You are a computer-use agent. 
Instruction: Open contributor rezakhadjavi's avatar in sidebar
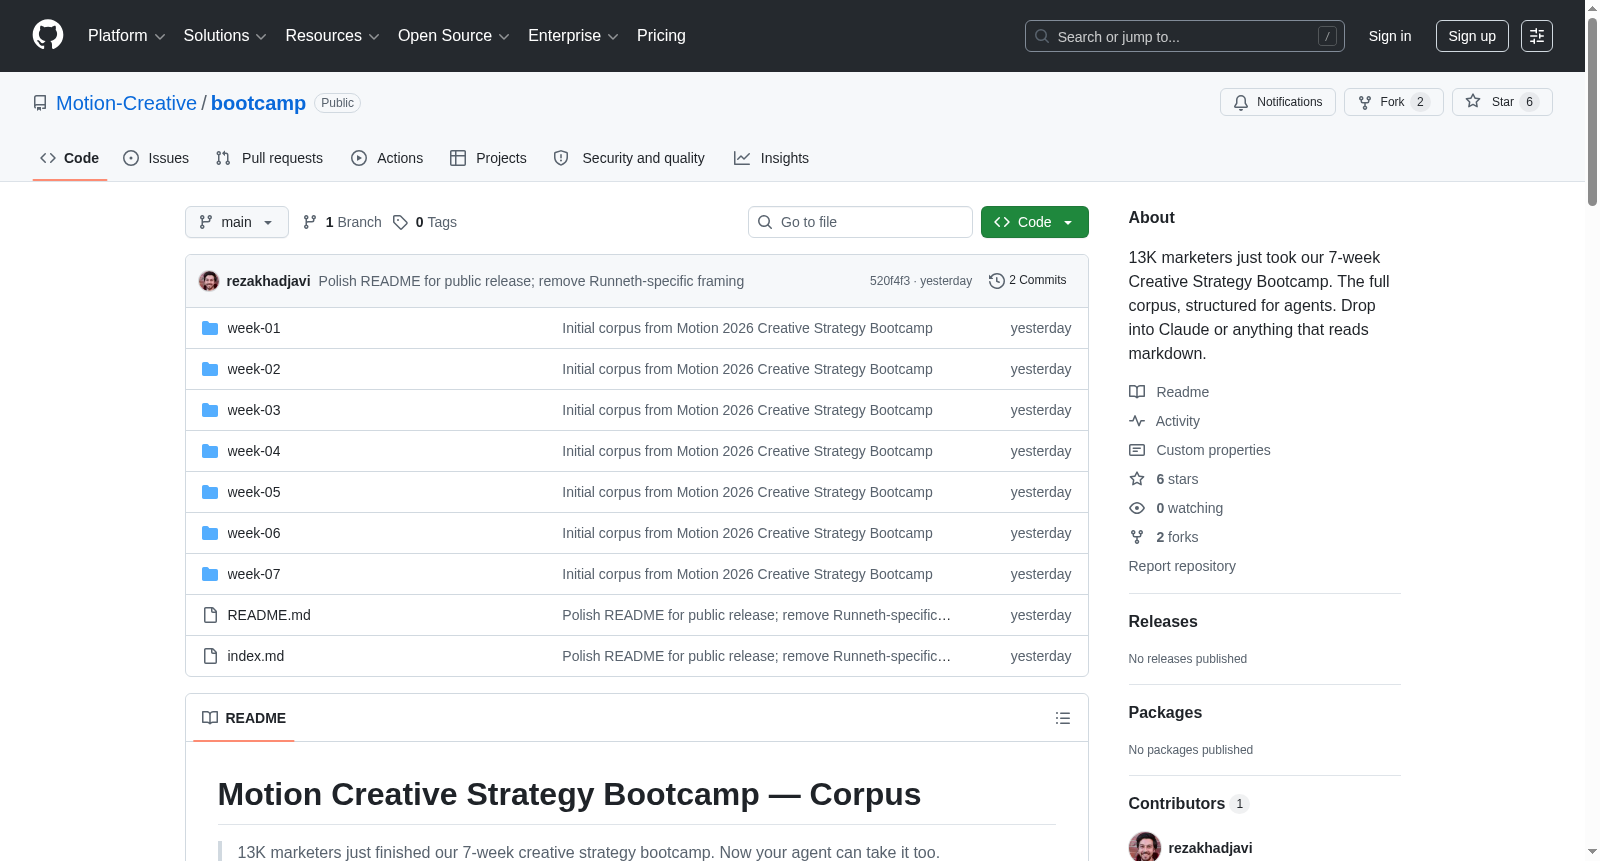[x=1145, y=847]
